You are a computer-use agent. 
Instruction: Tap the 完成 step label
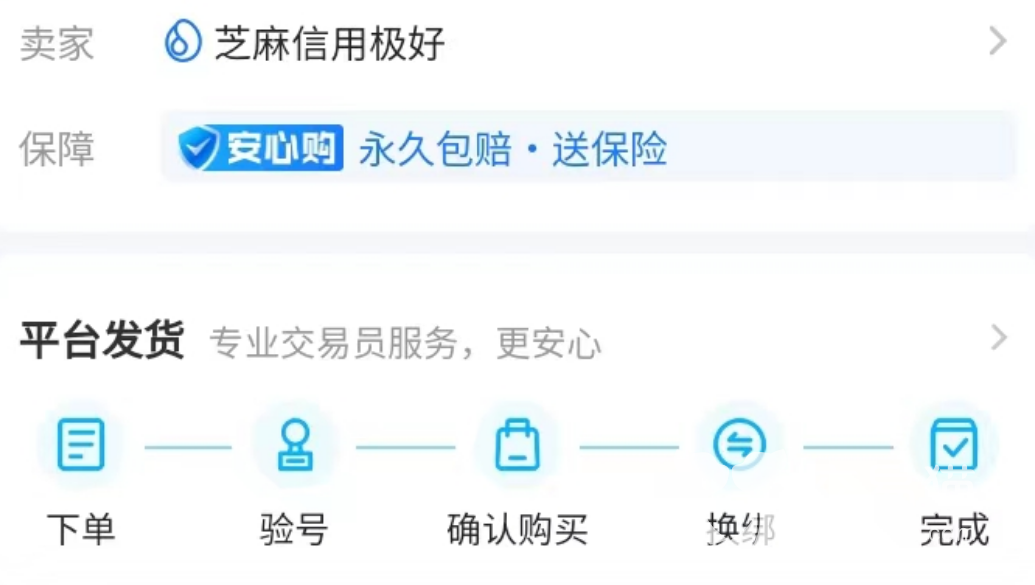(954, 530)
